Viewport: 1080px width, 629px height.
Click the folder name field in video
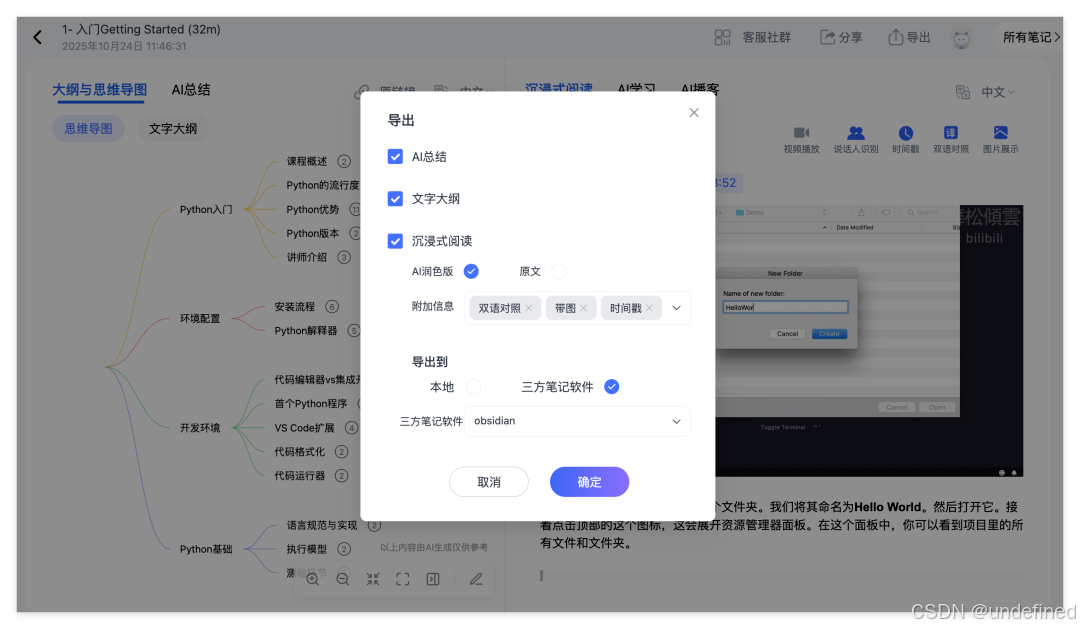point(785,307)
